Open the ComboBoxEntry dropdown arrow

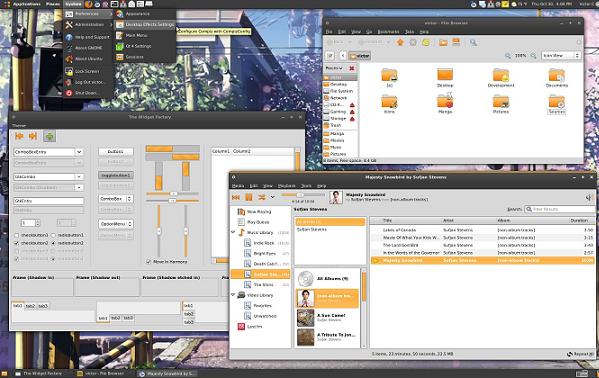[x=79, y=152]
